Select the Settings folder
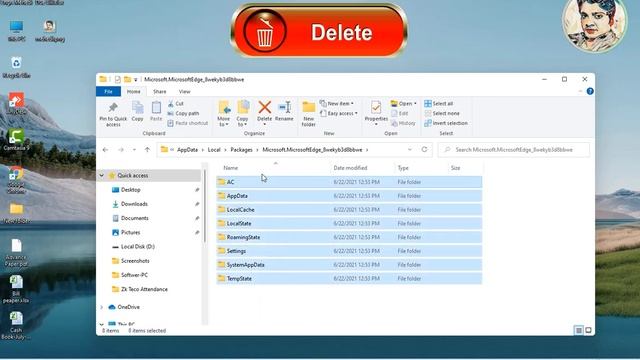 pyautogui.click(x=349, y=251)
